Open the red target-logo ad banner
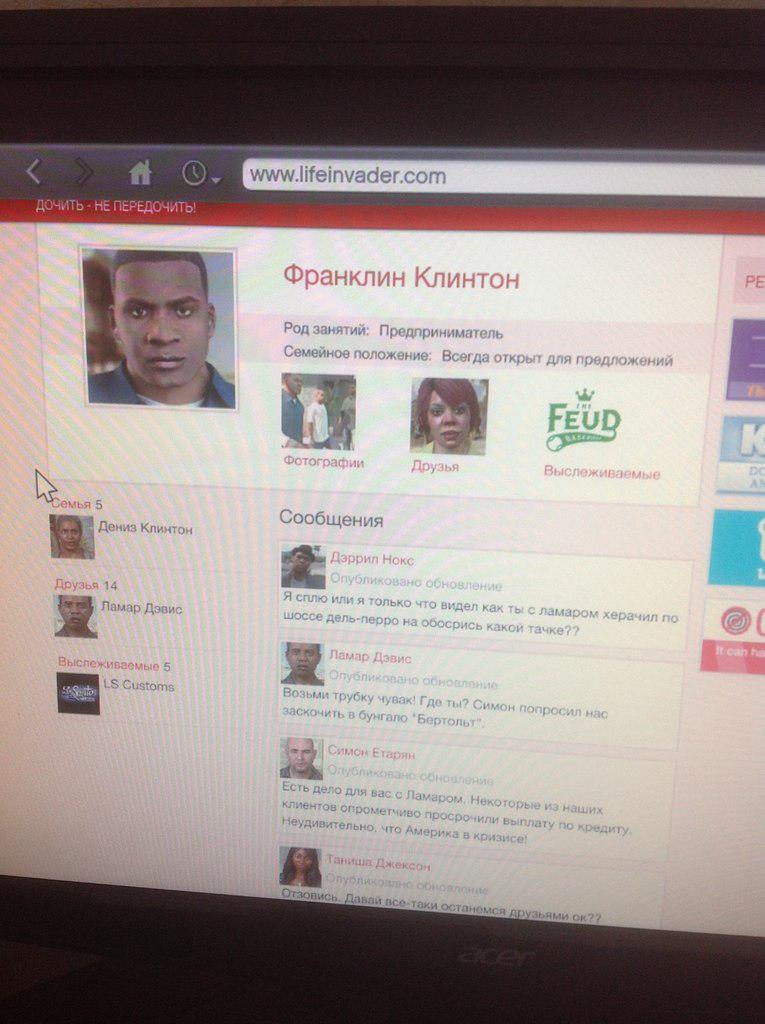This screenshot has width=765, height=1024. [x=734, y=635]
